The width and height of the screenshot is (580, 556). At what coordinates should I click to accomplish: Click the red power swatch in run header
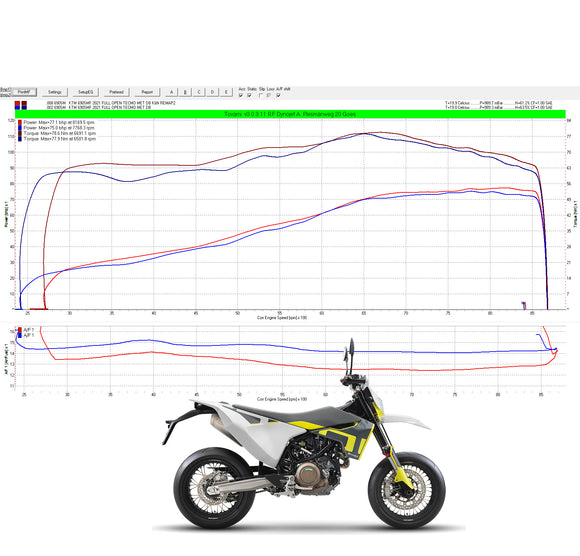pyautogui.click(x=17, y=103)
